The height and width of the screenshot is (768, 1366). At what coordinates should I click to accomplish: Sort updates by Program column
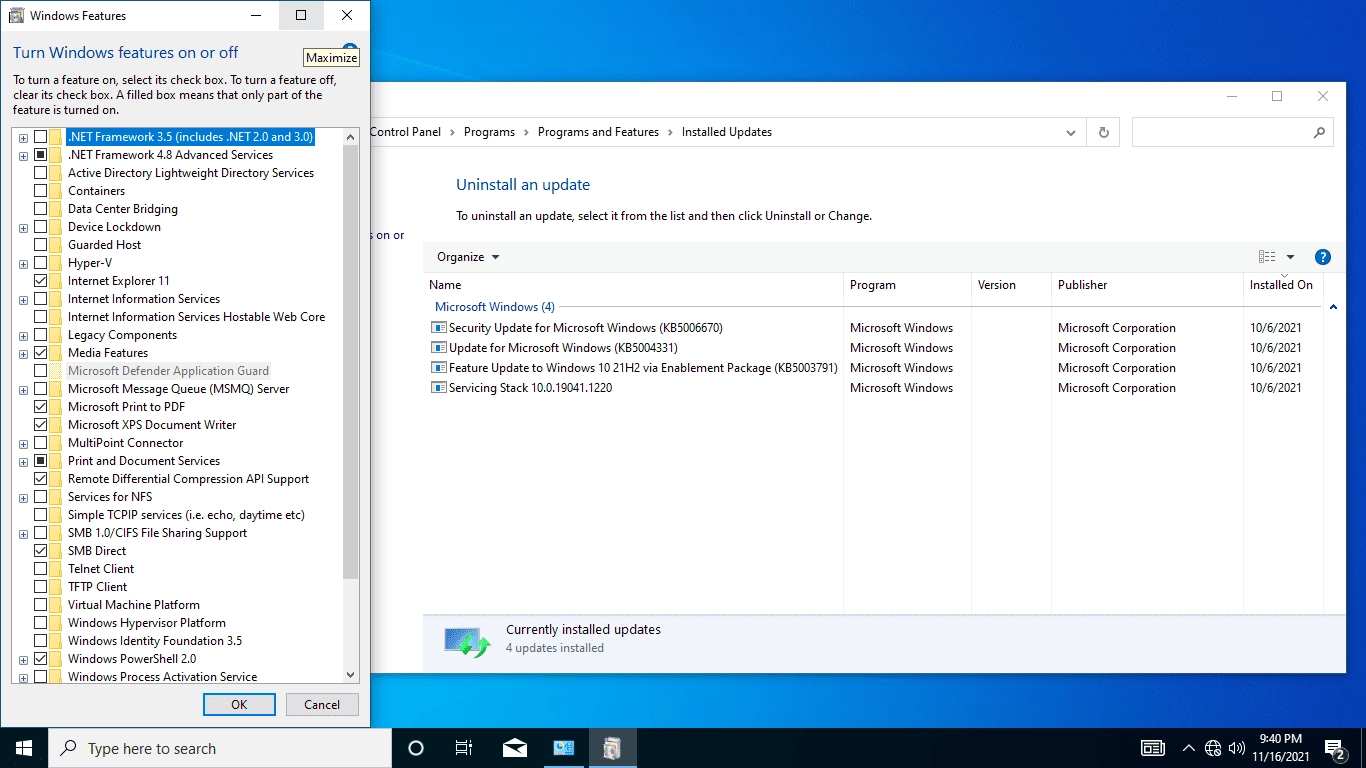[x=907, y=285]
